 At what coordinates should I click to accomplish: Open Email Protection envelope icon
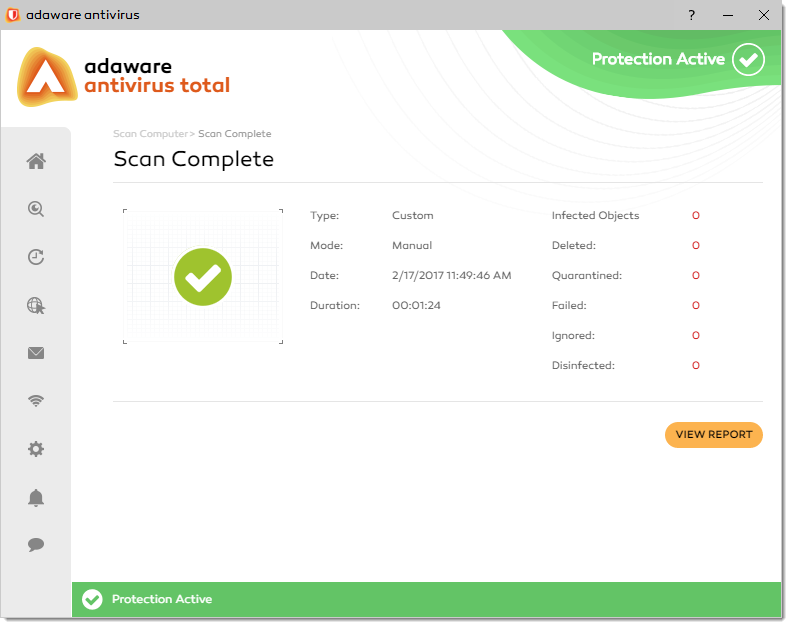tap(36, 353)
